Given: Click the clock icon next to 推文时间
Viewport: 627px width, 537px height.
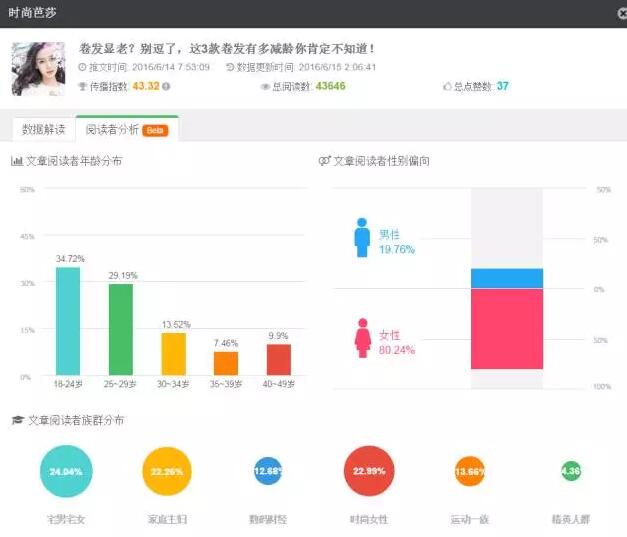Looking at the screenshot, I should [83, 68].
